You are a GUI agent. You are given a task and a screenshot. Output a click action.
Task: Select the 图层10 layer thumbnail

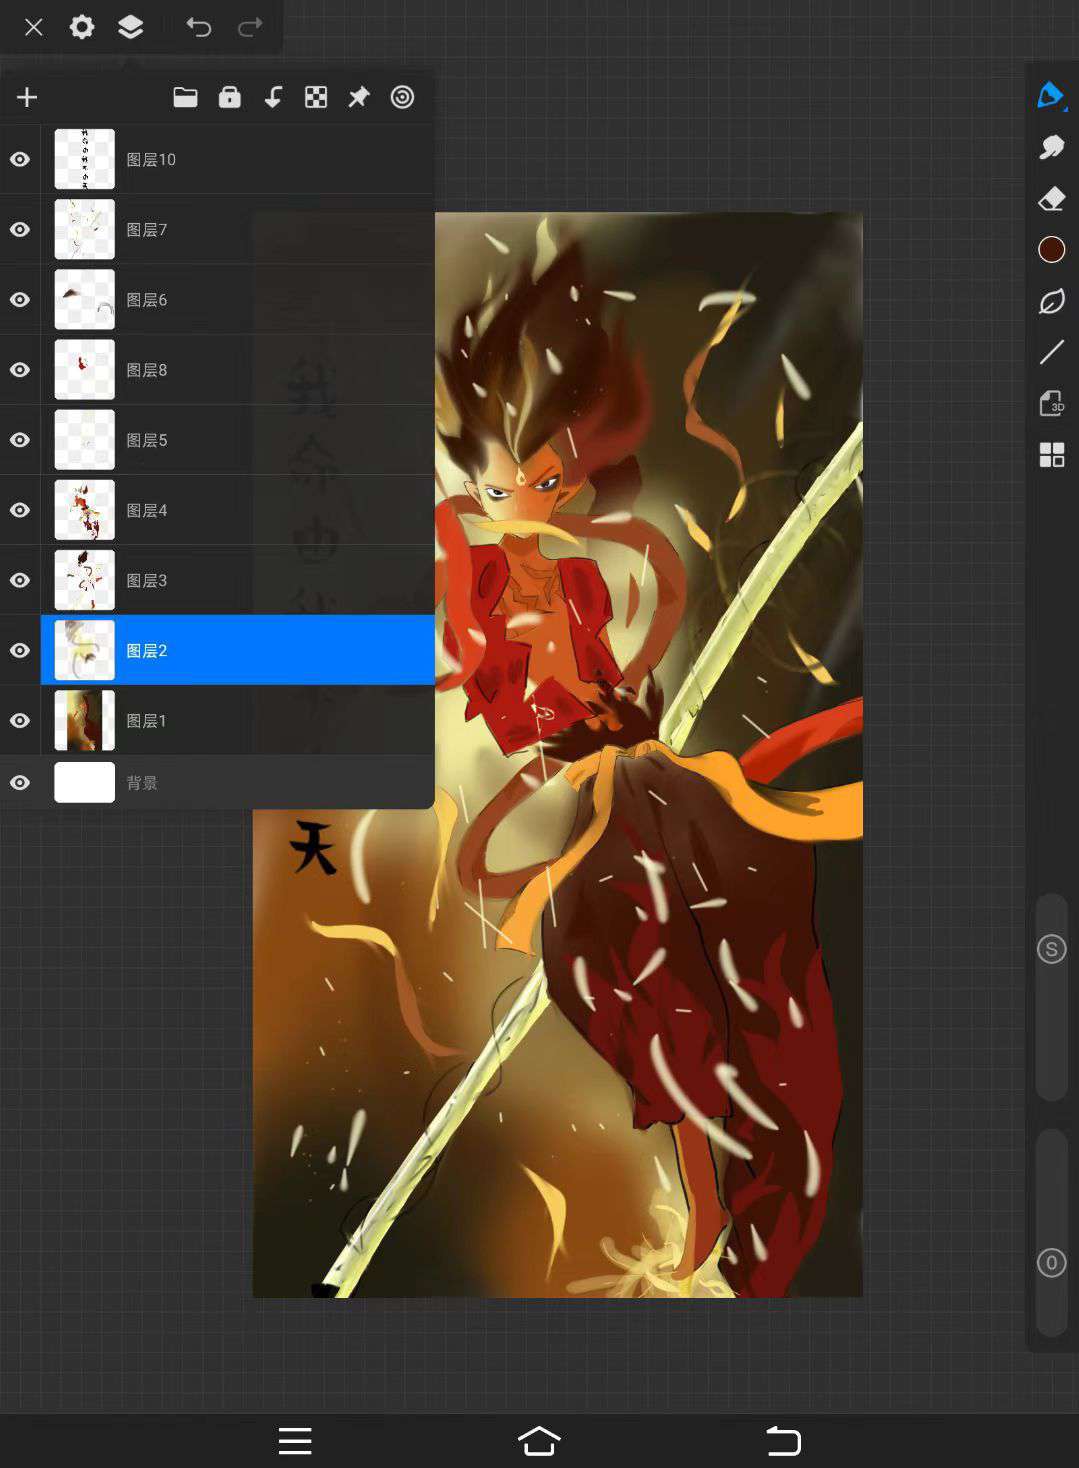point(84,159)
